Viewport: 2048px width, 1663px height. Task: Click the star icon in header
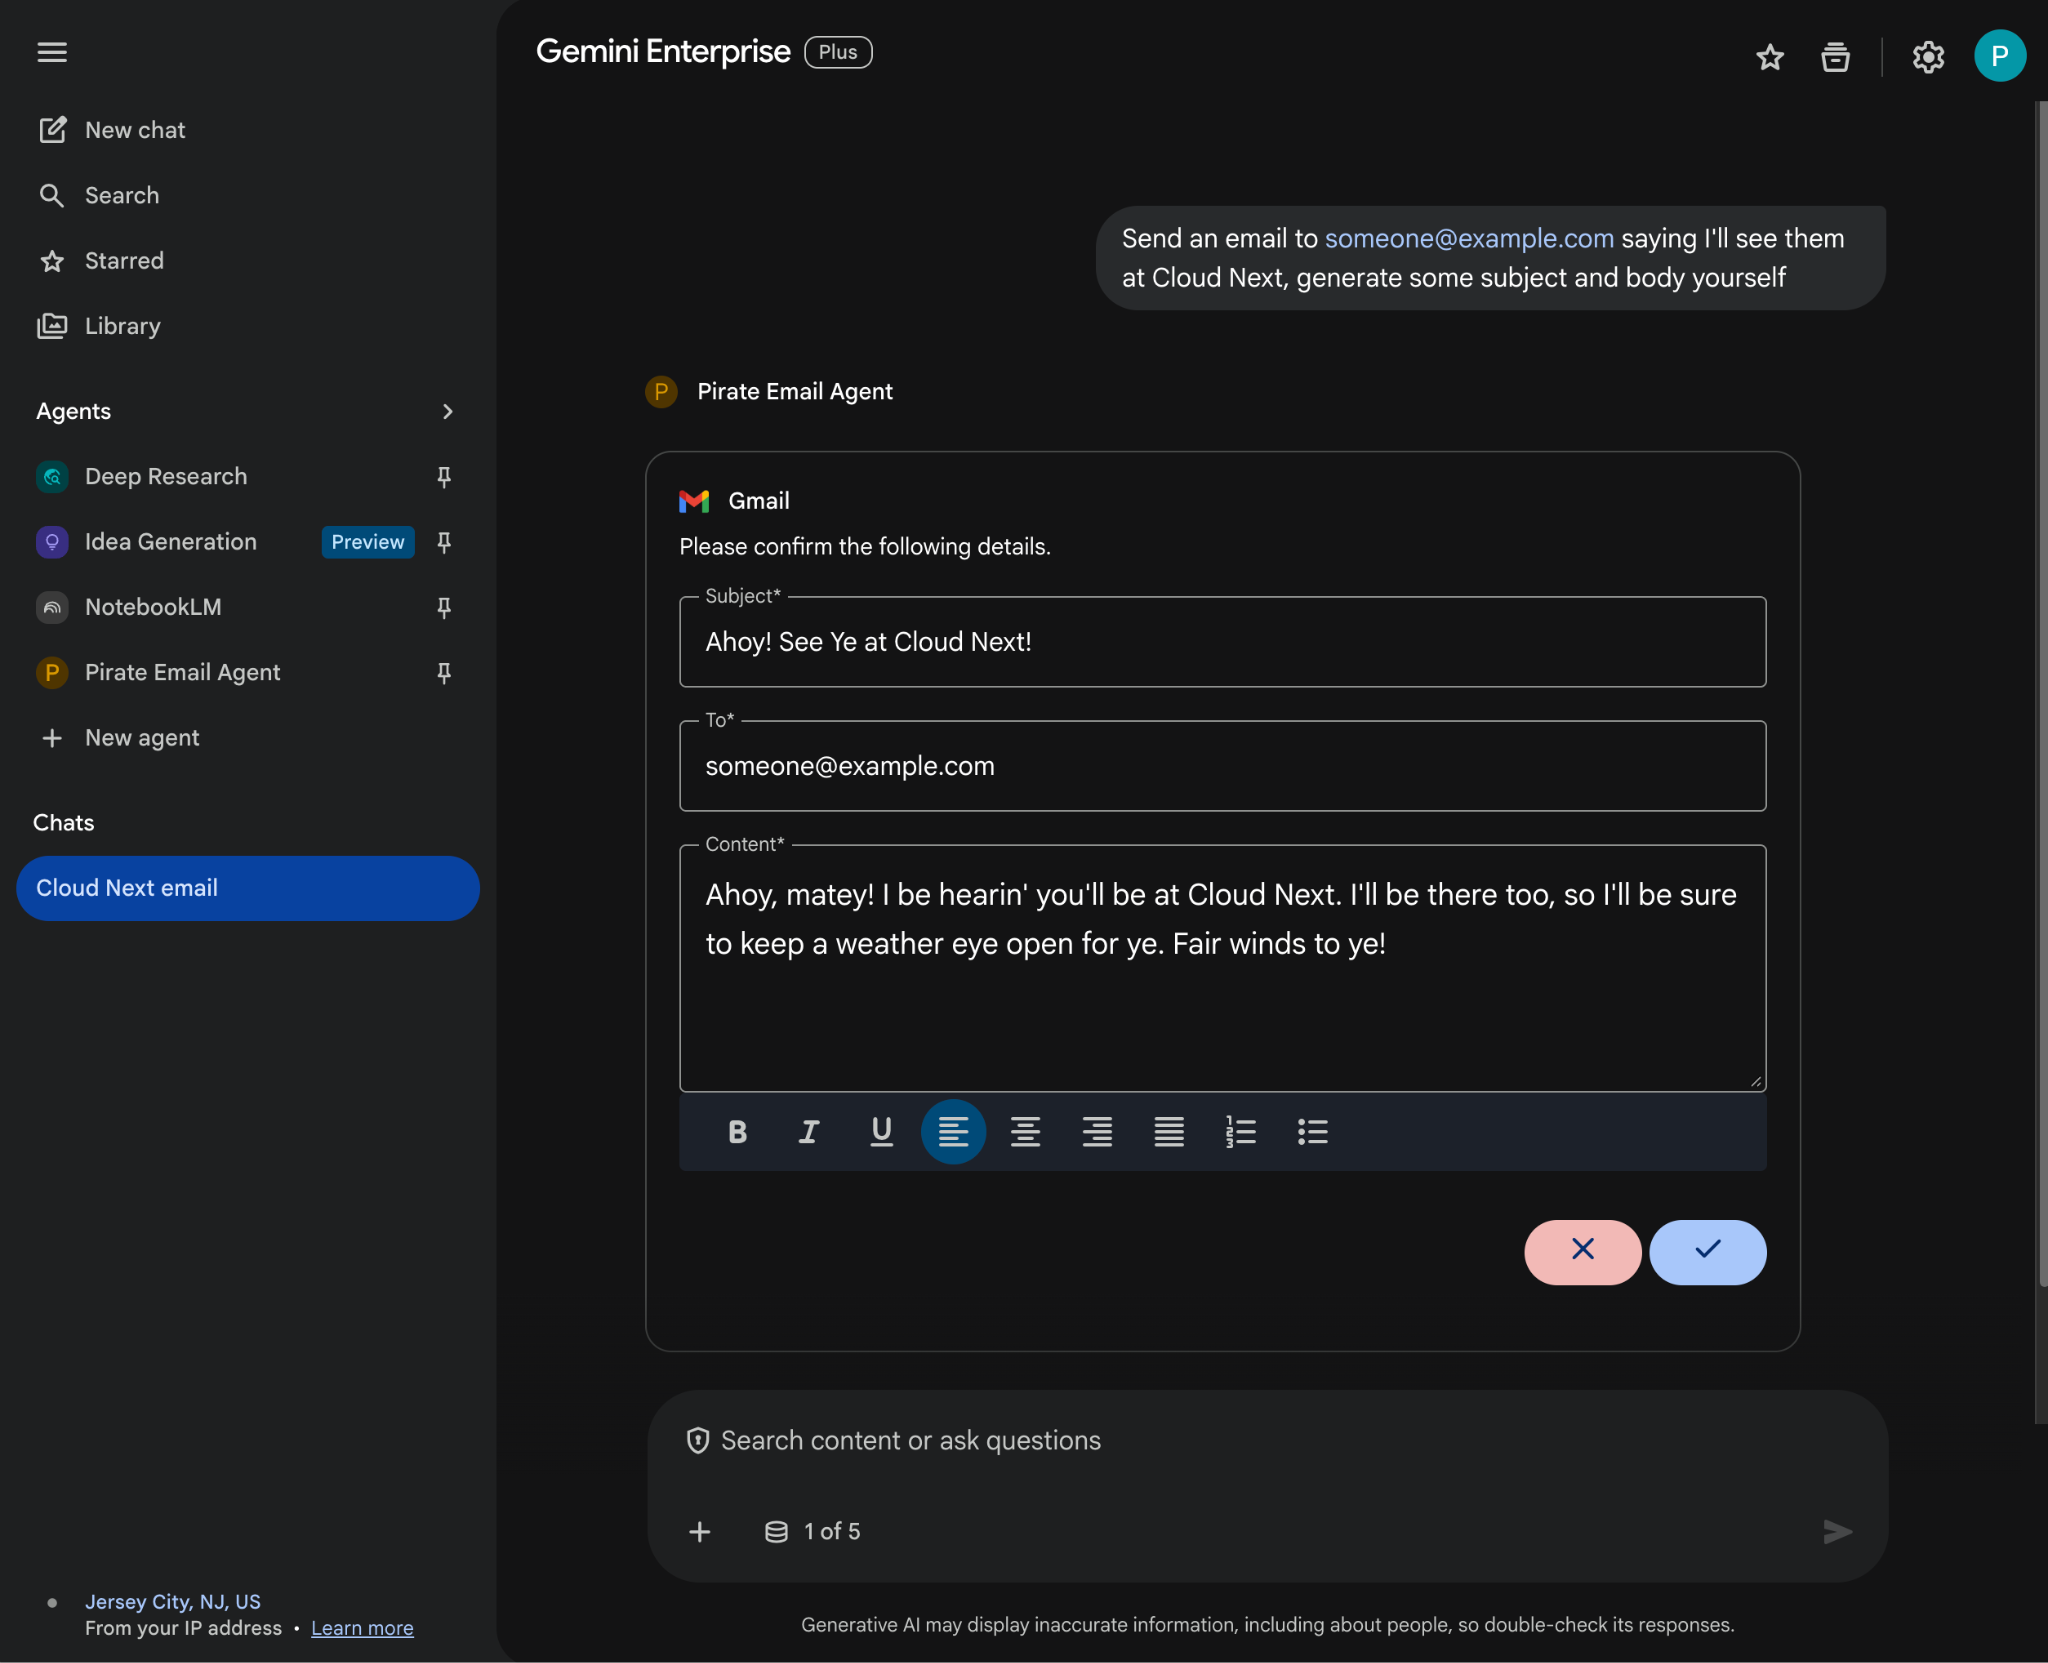click(x=1769, y=57)
